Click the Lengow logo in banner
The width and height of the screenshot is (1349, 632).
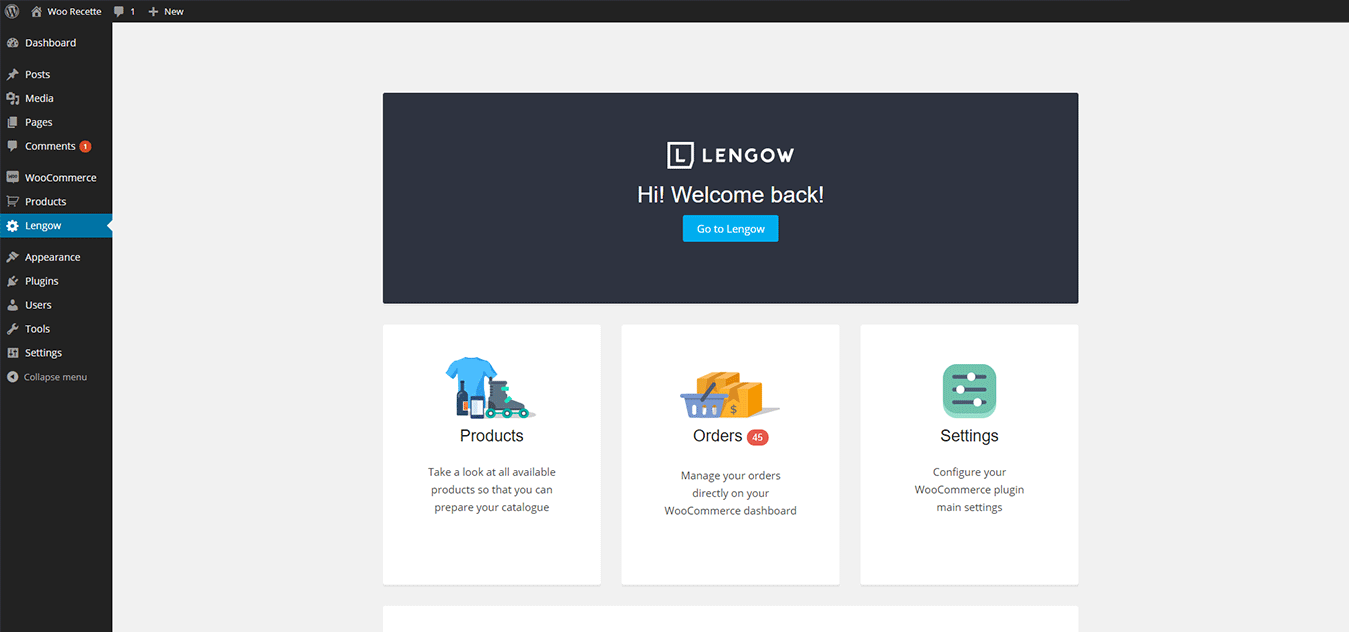(x=730, y=155)
